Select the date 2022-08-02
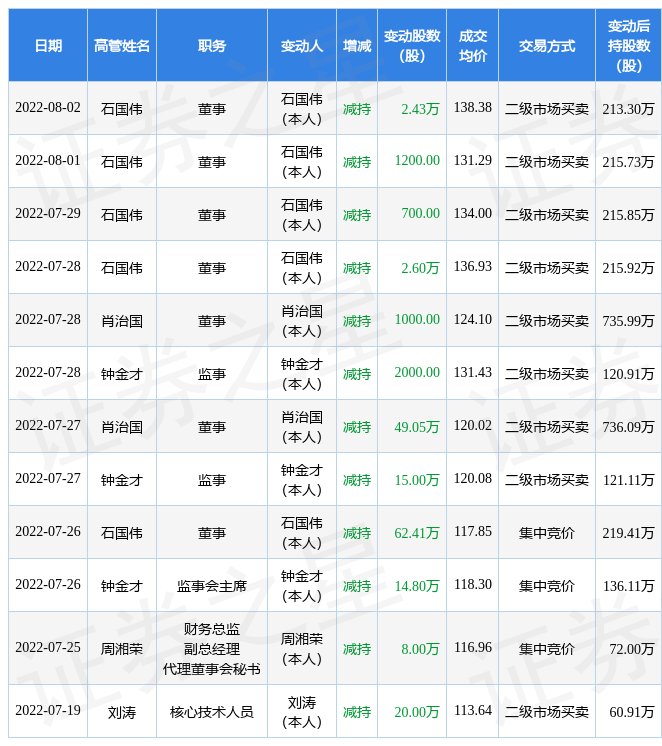 pyautogui.click(x=48, y=108)
